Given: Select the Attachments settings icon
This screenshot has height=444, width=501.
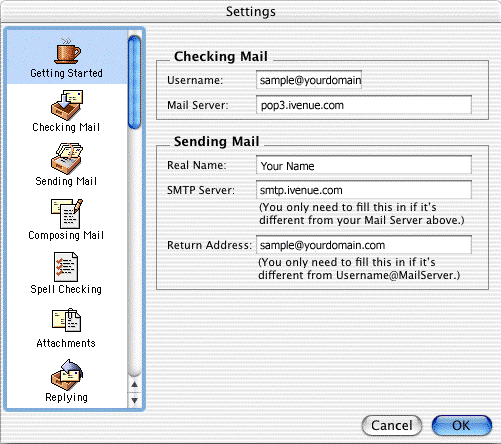Looking at the screenshot, I should (x=66, y=320).
